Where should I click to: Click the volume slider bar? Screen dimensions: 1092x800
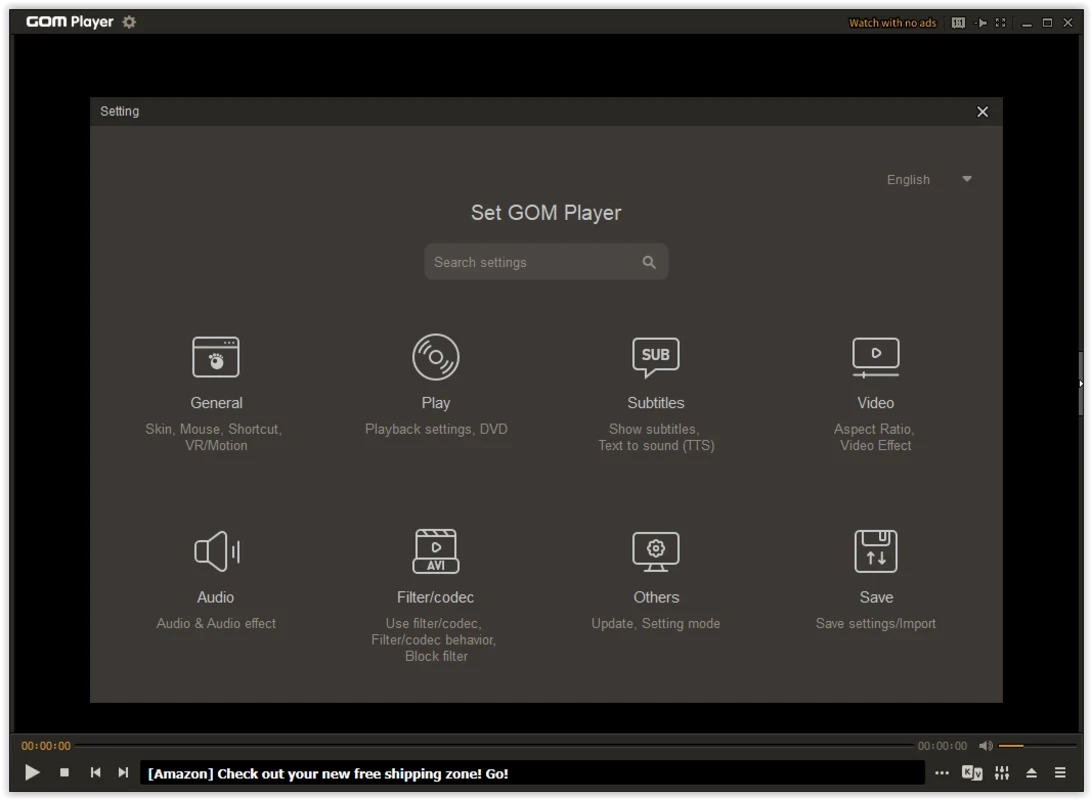(1038, 746)
